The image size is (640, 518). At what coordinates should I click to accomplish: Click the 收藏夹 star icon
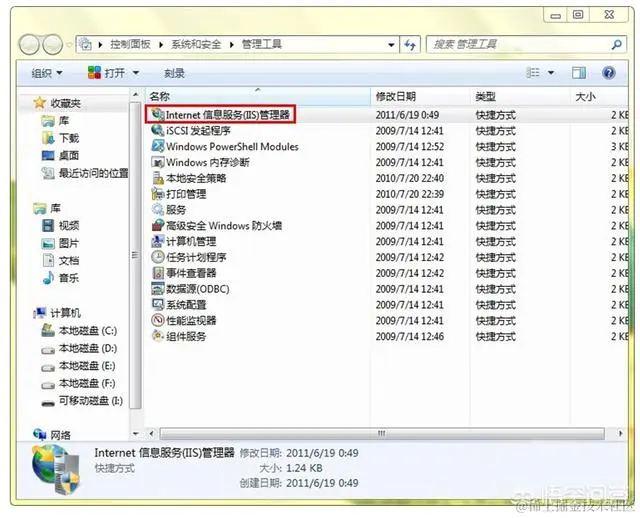39,103
